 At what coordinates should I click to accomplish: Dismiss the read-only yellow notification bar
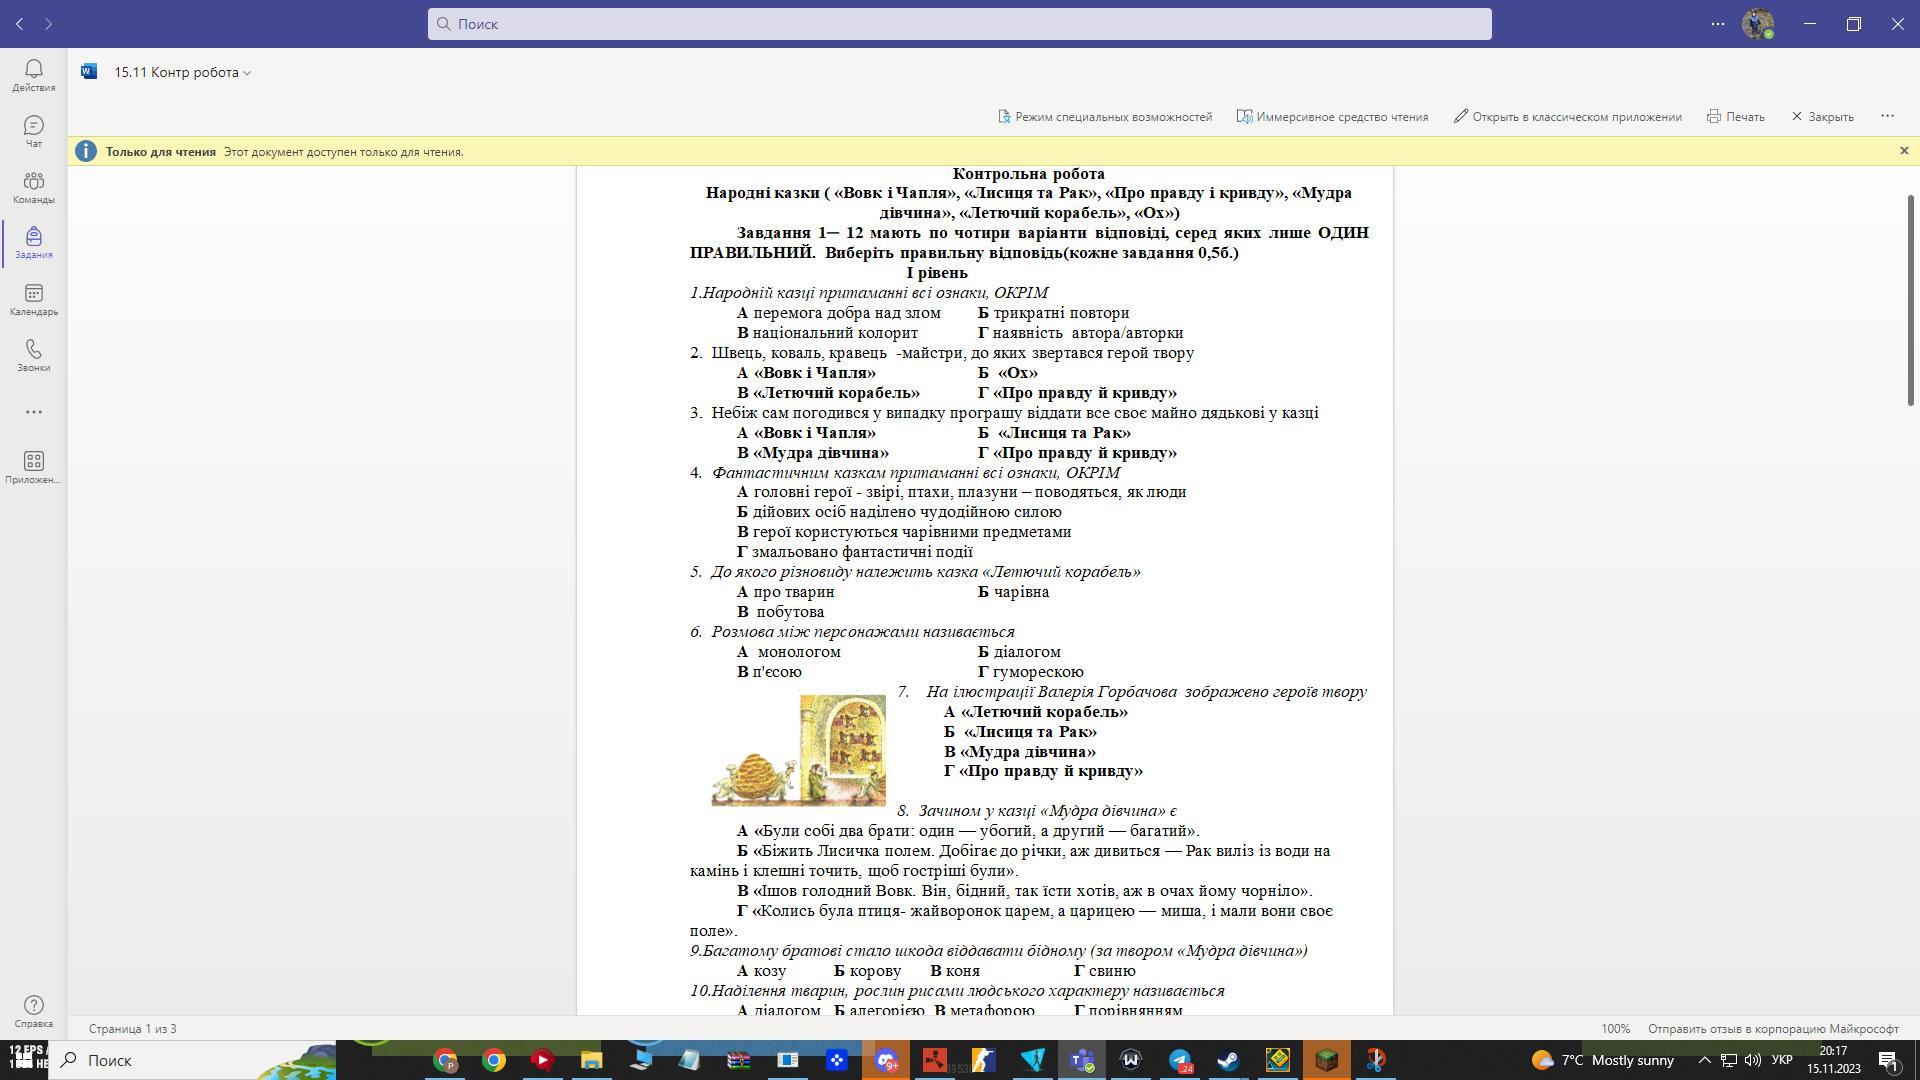(1904, 151)
